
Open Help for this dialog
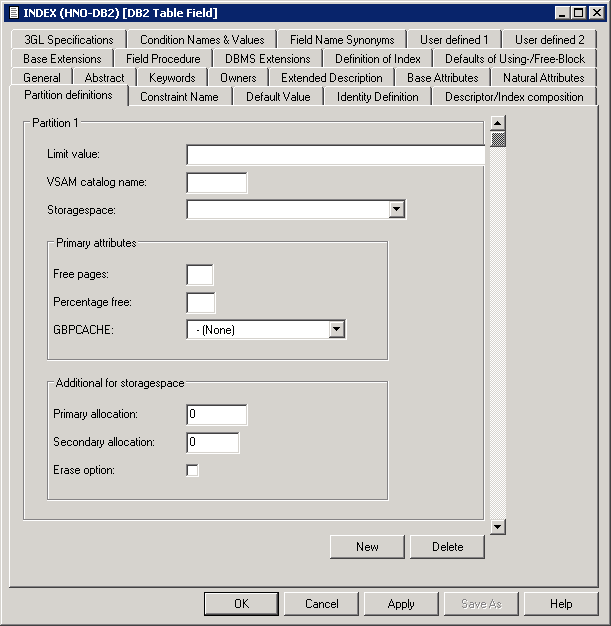click(561, 604)
